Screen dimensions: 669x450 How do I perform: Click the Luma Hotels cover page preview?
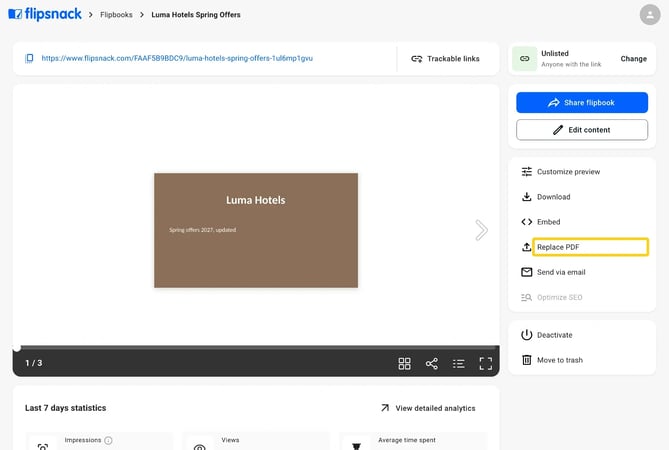click(256, 230)
